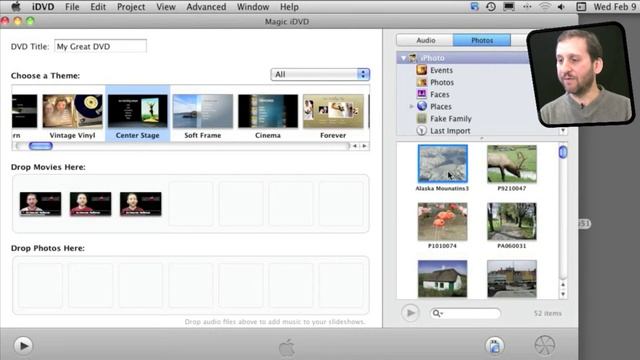
Task: Select Photos in iPhoto list
Action: click(442, 82)
